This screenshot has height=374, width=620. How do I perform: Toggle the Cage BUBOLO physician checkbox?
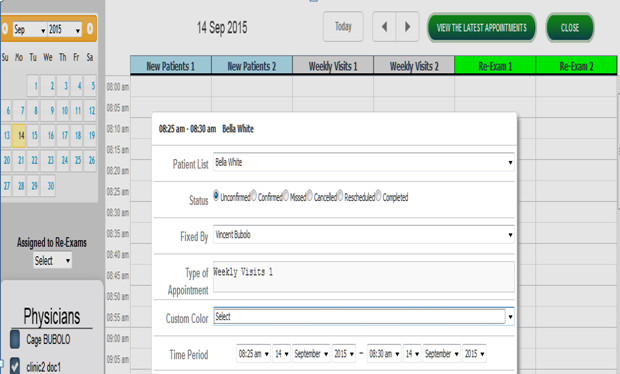tap(15, 339)
